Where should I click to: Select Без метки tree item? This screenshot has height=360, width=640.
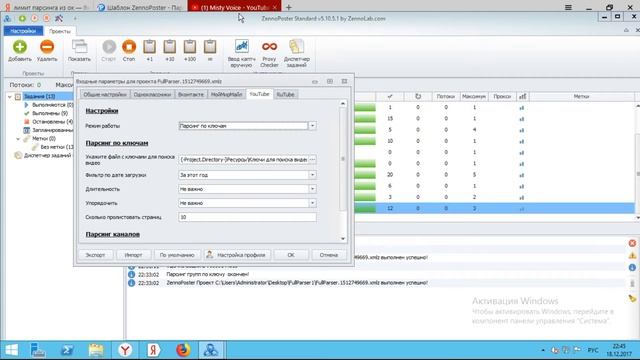pos(53,147)
